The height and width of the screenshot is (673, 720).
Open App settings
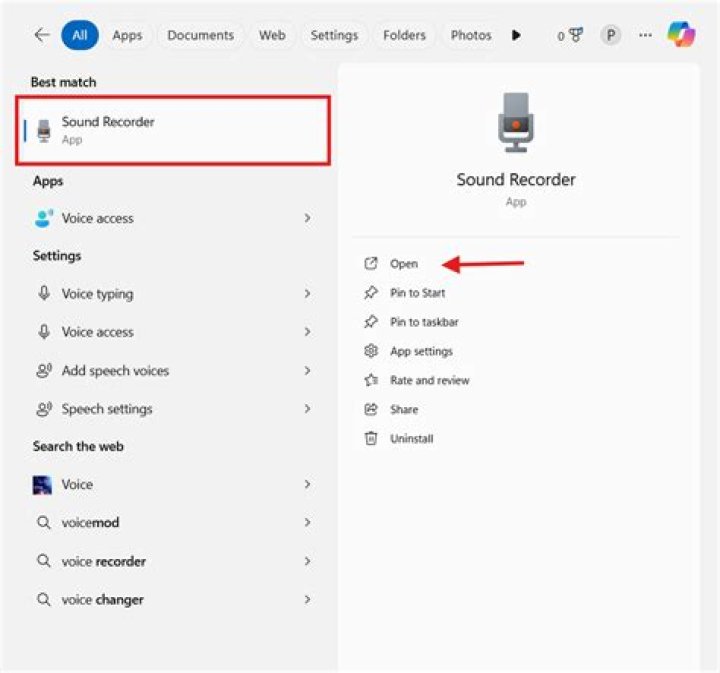coord(422,351)
